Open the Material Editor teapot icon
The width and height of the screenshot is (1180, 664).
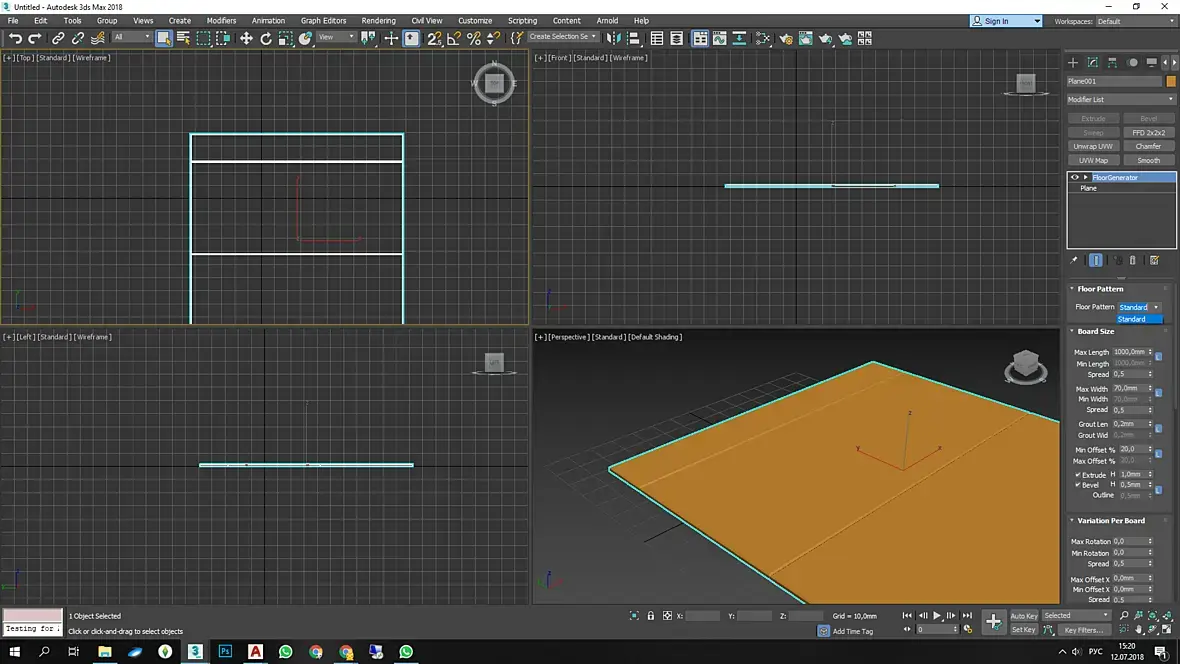(785, 39)
